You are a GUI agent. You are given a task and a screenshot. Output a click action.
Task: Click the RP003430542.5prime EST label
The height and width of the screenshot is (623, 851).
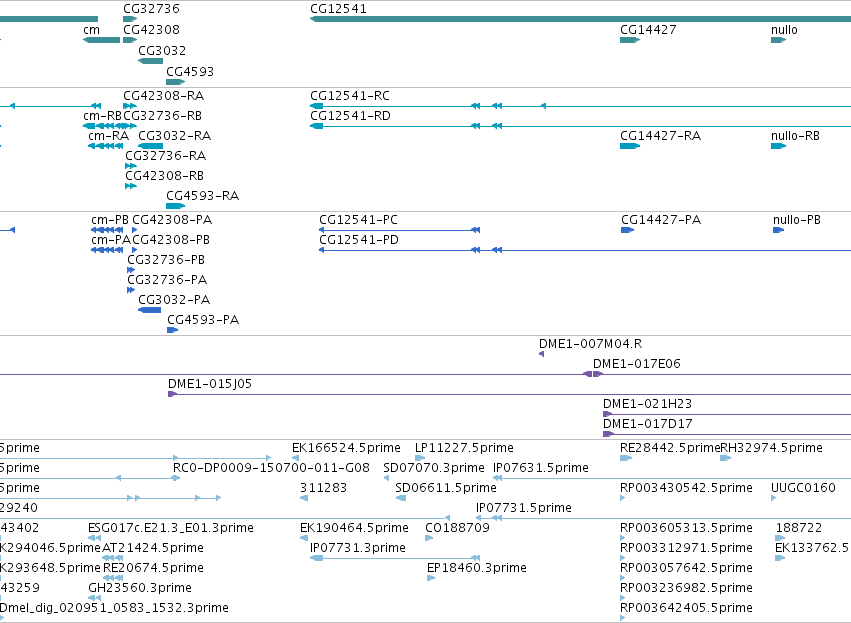click(686, 488)
